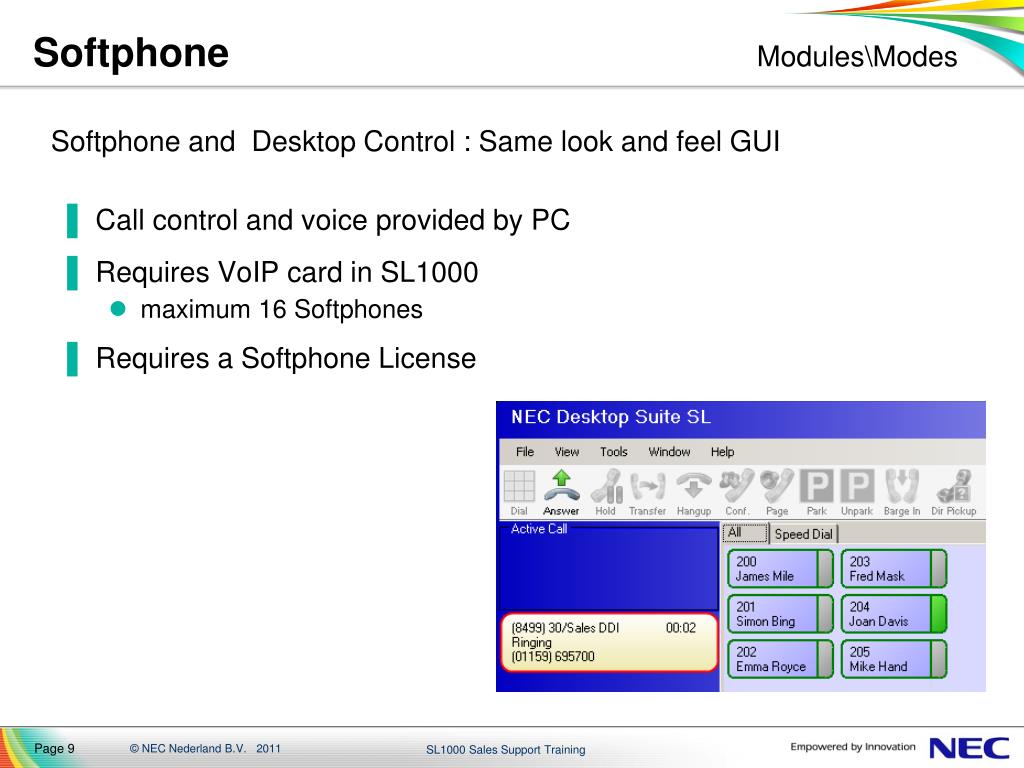Click the ringing Sales DDI call card
Image resolution: width=1024 pixels, height=768 pixels.
[x=609, y=643]
